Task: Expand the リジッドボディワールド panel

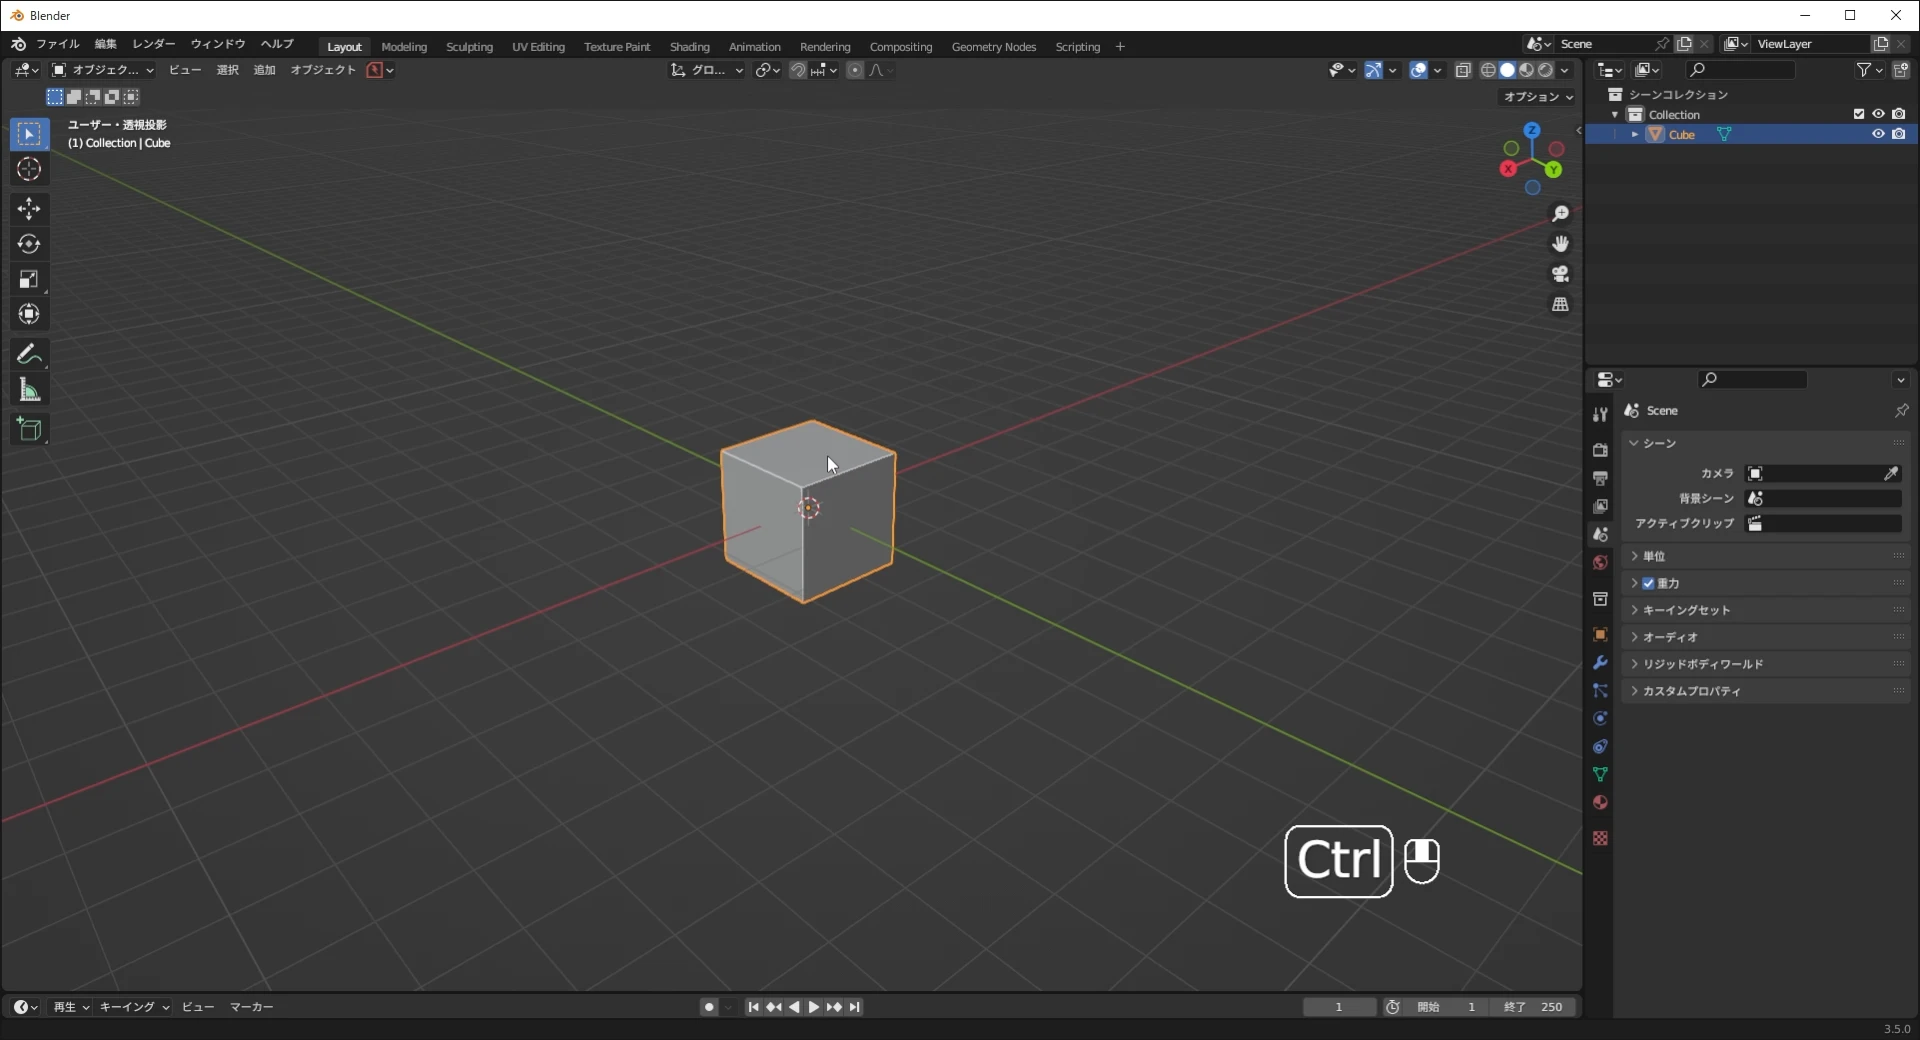Action: click(x=1765, y=664)
